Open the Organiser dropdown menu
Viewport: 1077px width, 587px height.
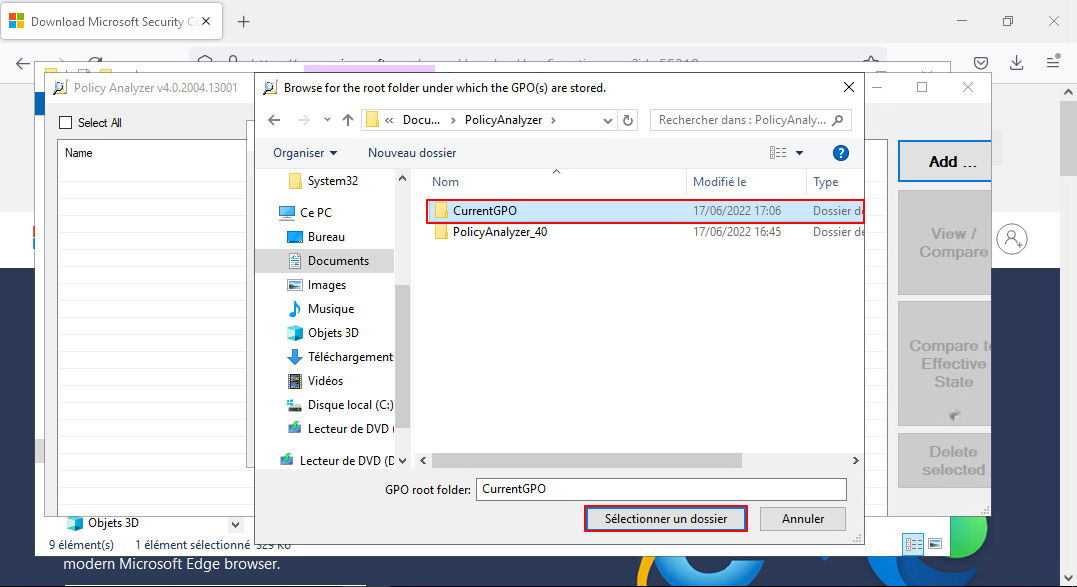(x=305, y=153)
